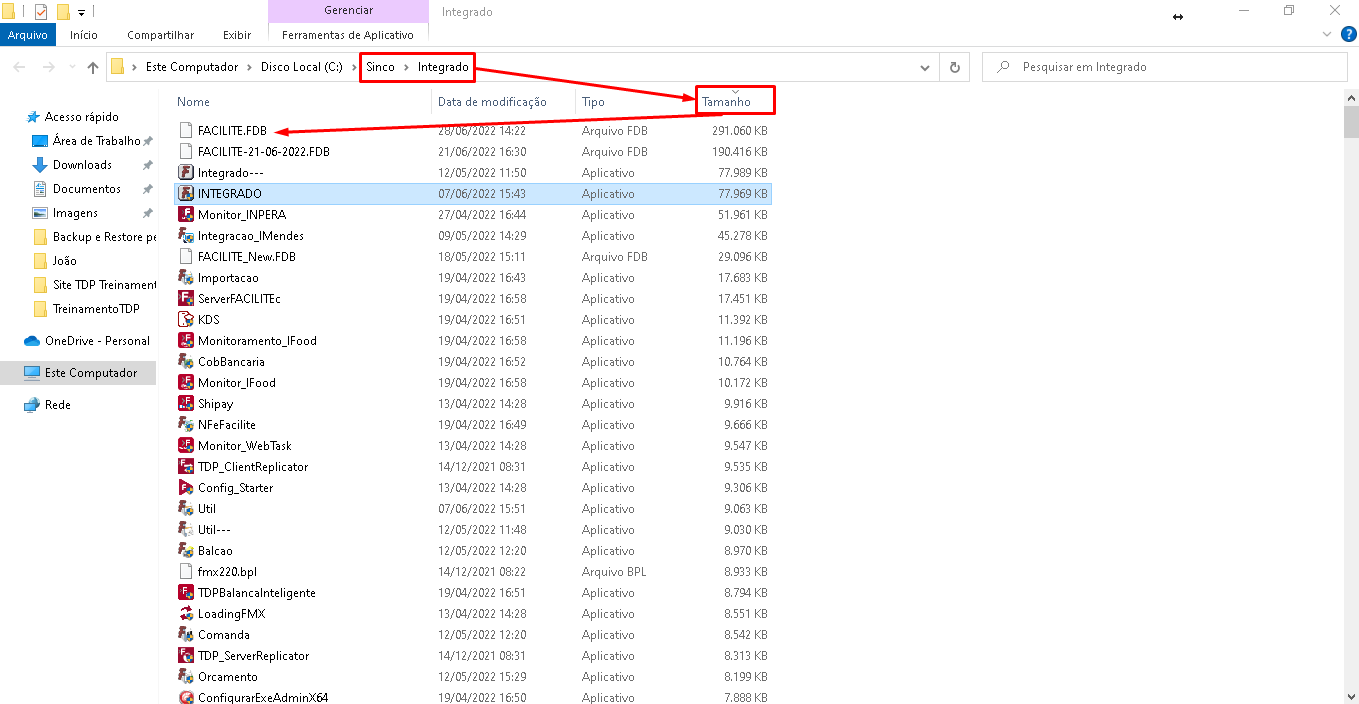Select the TDP_ServerReplicator file name

pyautogui.click(x=254, y=656)
